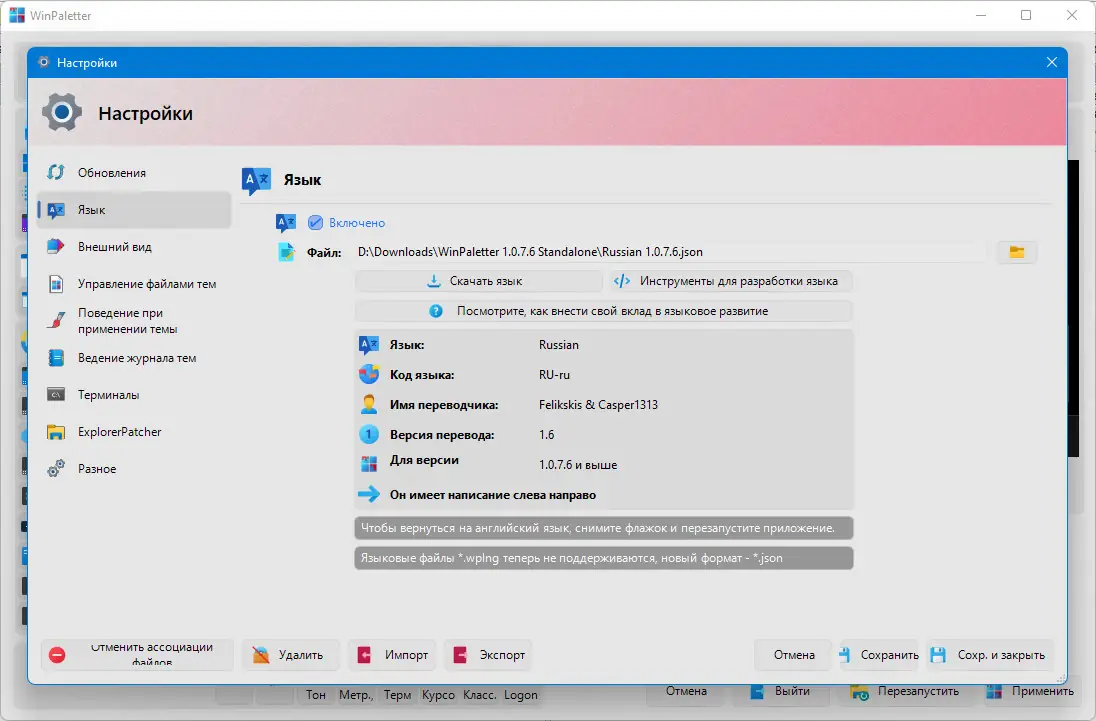
Task: Click the note about returning to English
Action: (604, 528)
